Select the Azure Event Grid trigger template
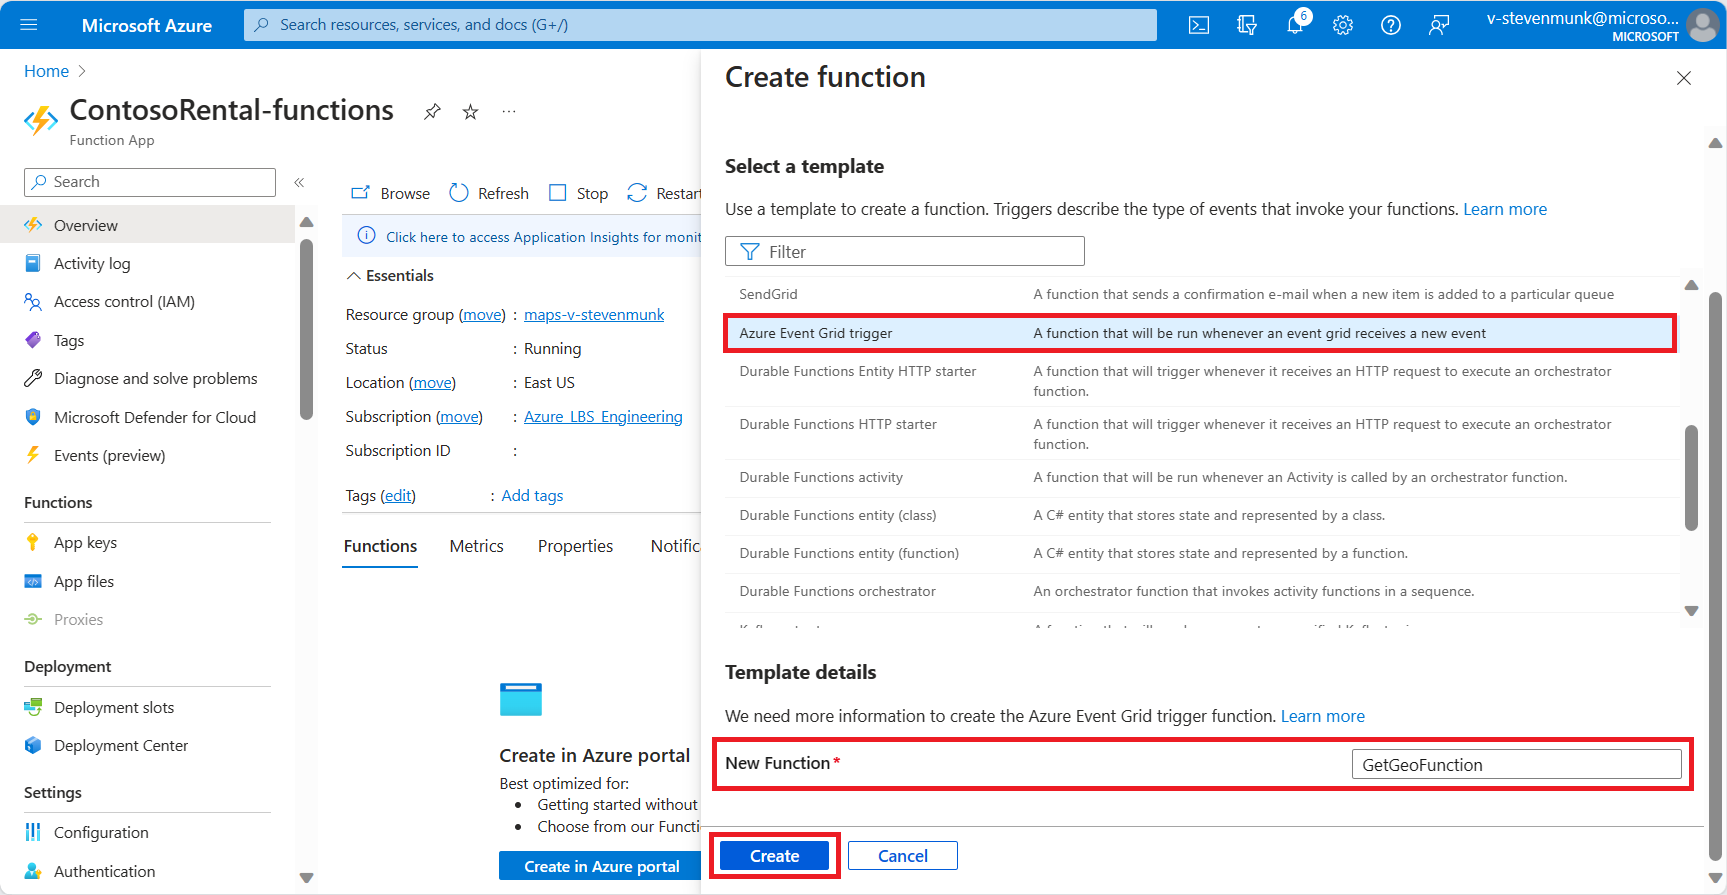 (1200, 333)
